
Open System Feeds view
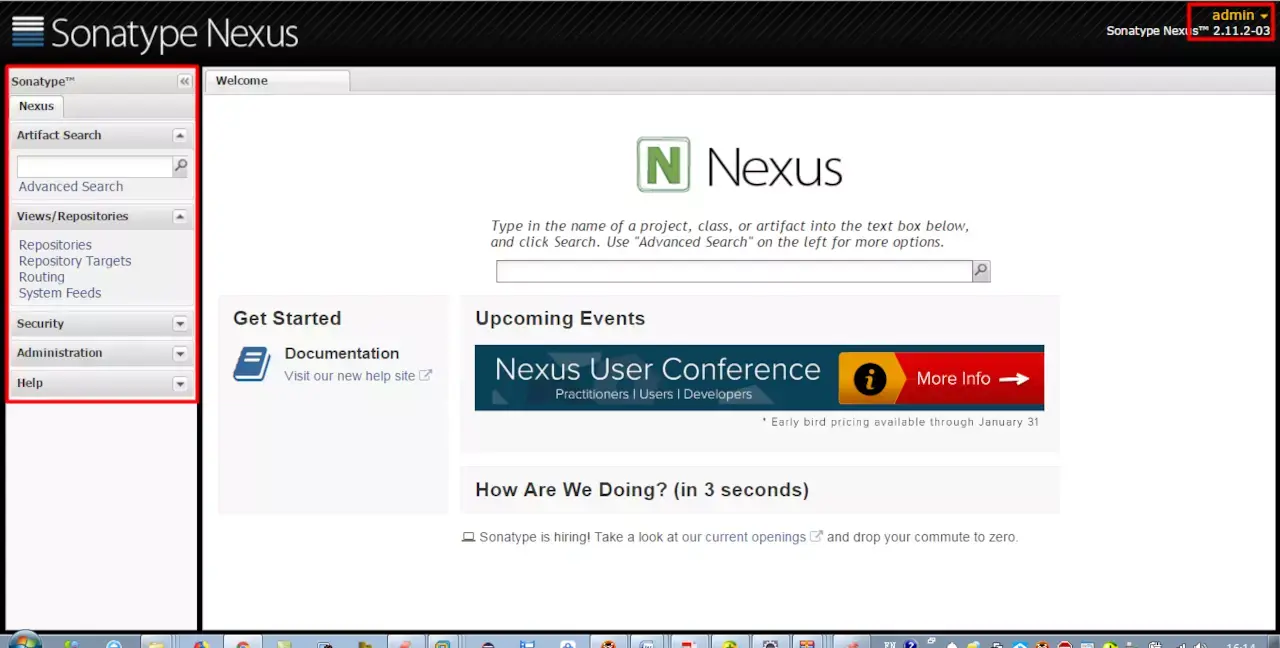click(60, 293)
